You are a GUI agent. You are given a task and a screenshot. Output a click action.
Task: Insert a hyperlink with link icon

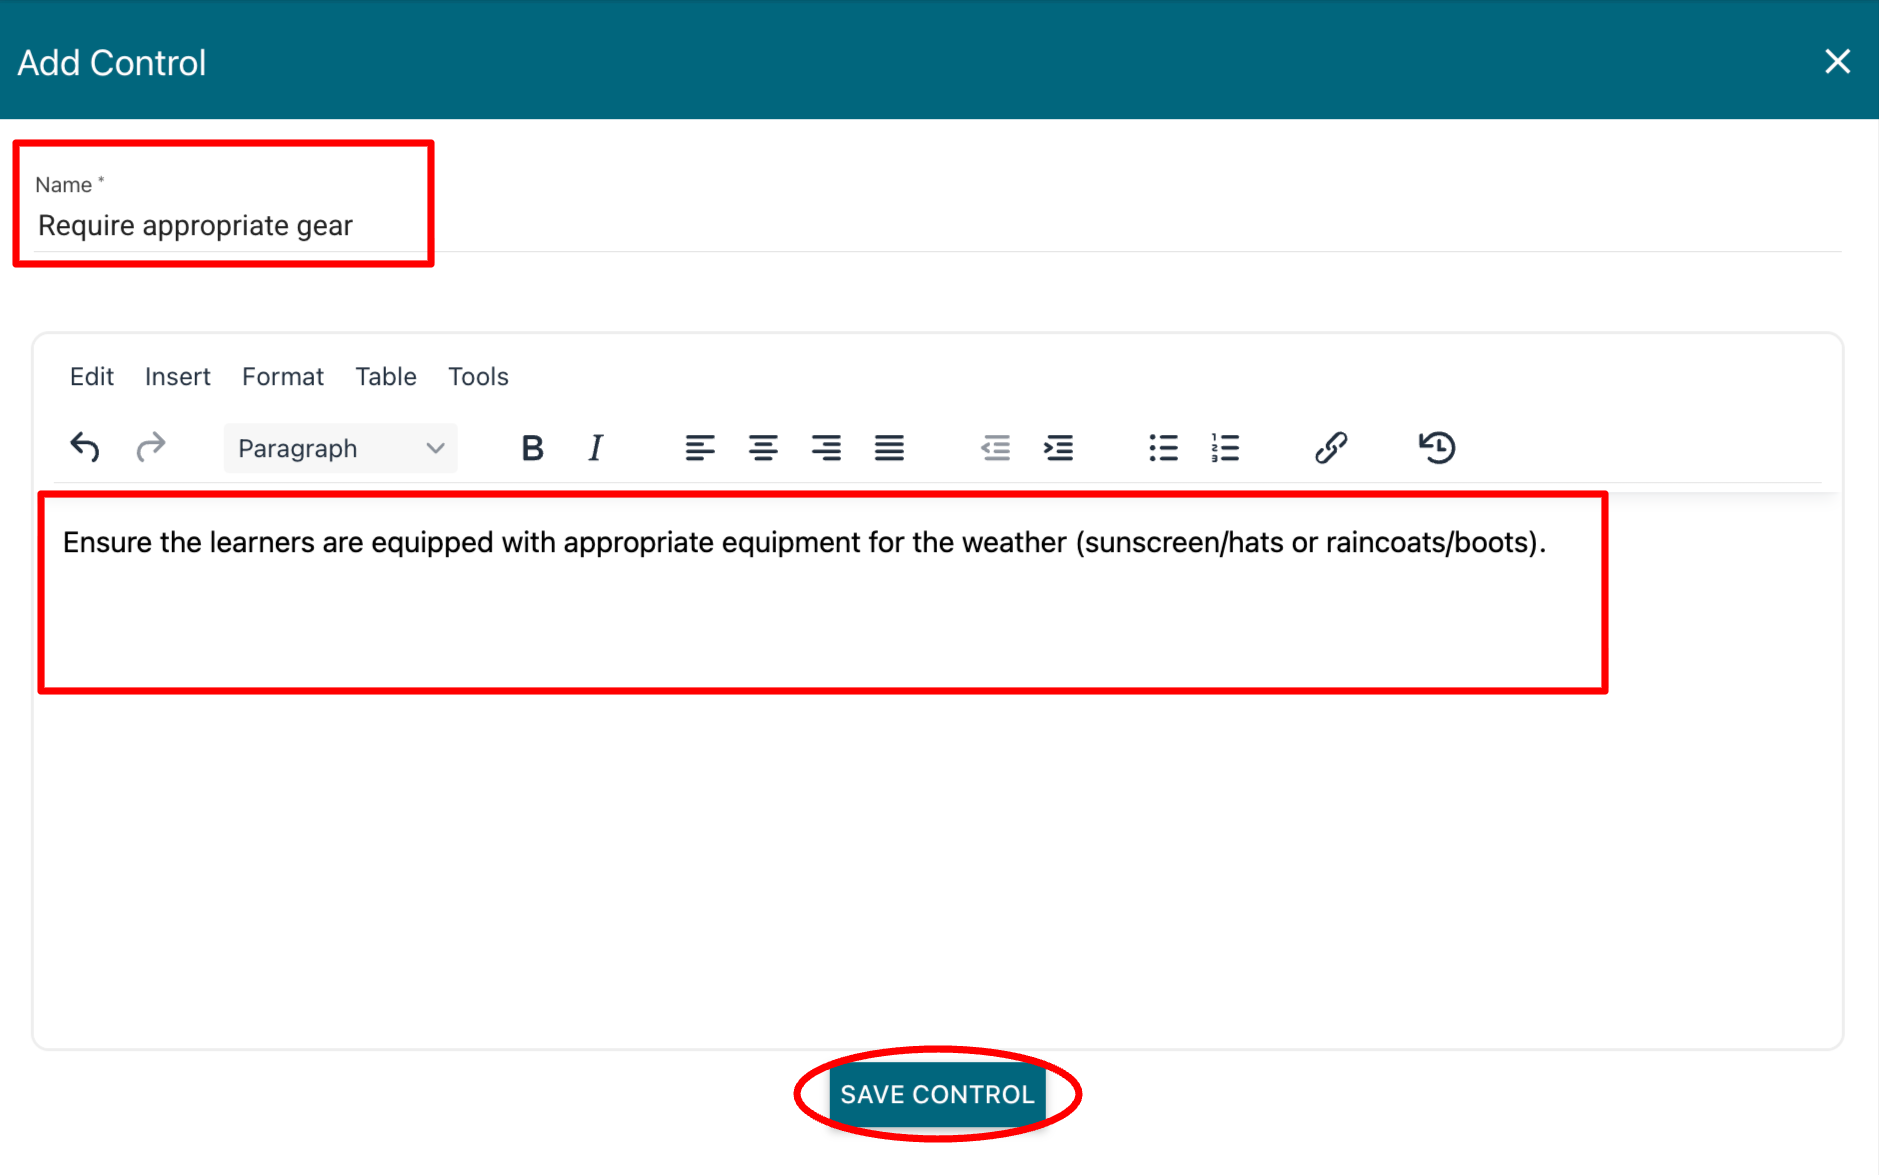click(1331, 448)
